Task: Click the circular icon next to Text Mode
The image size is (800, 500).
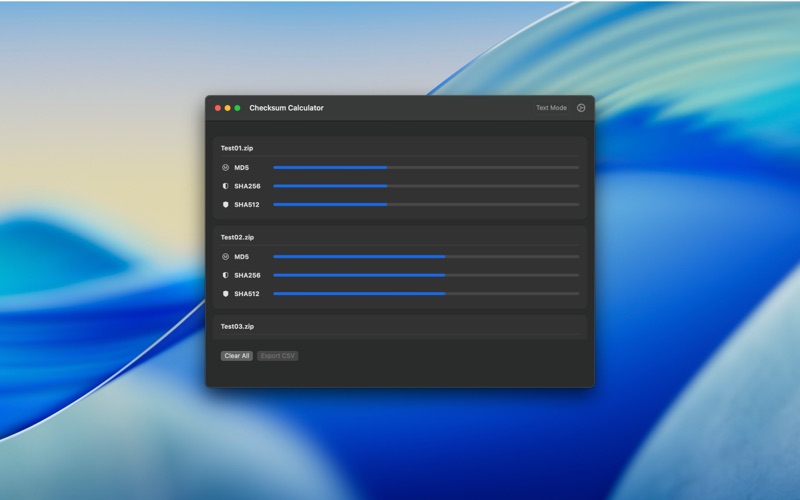Action: (x=581, y=108)
